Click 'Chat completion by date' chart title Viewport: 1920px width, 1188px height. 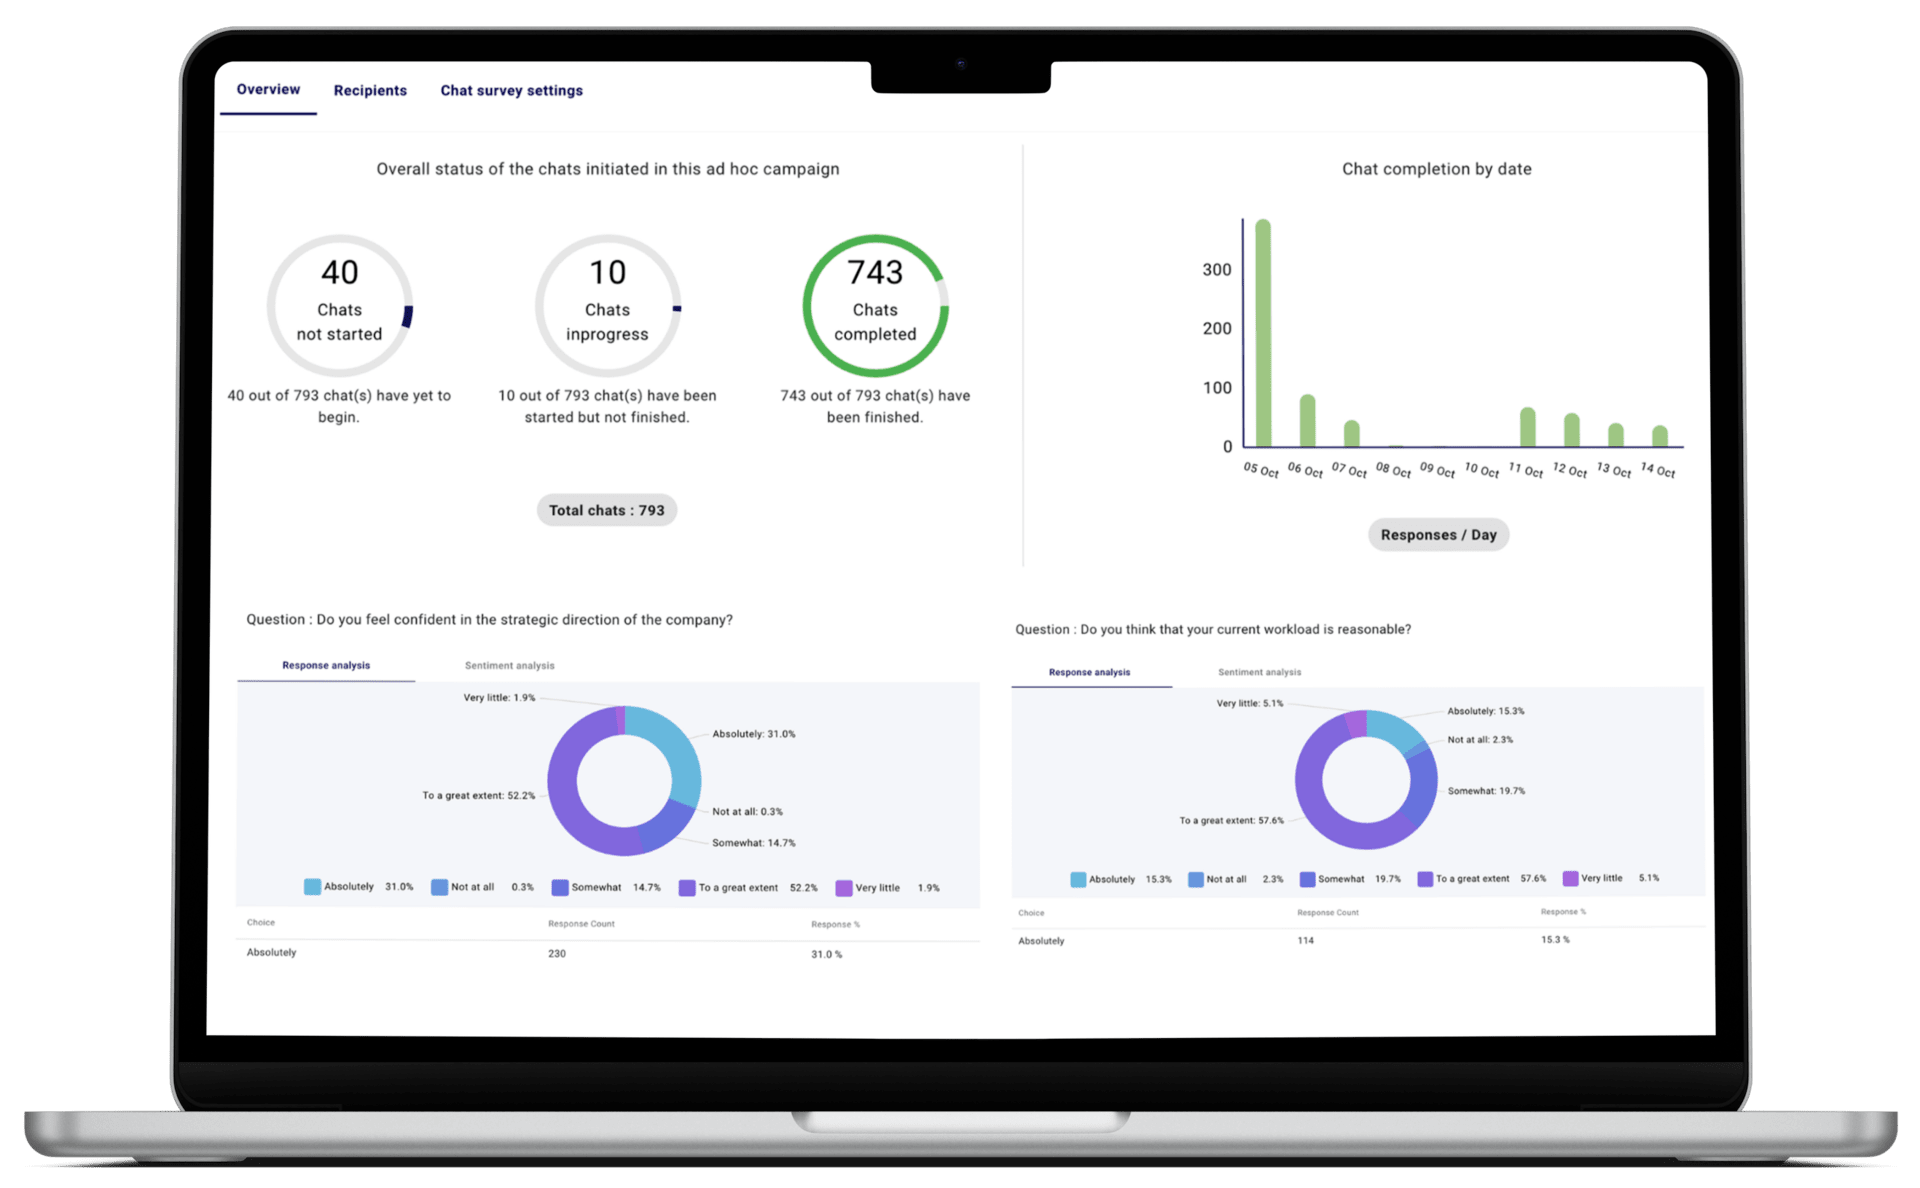coord(1436,169)
